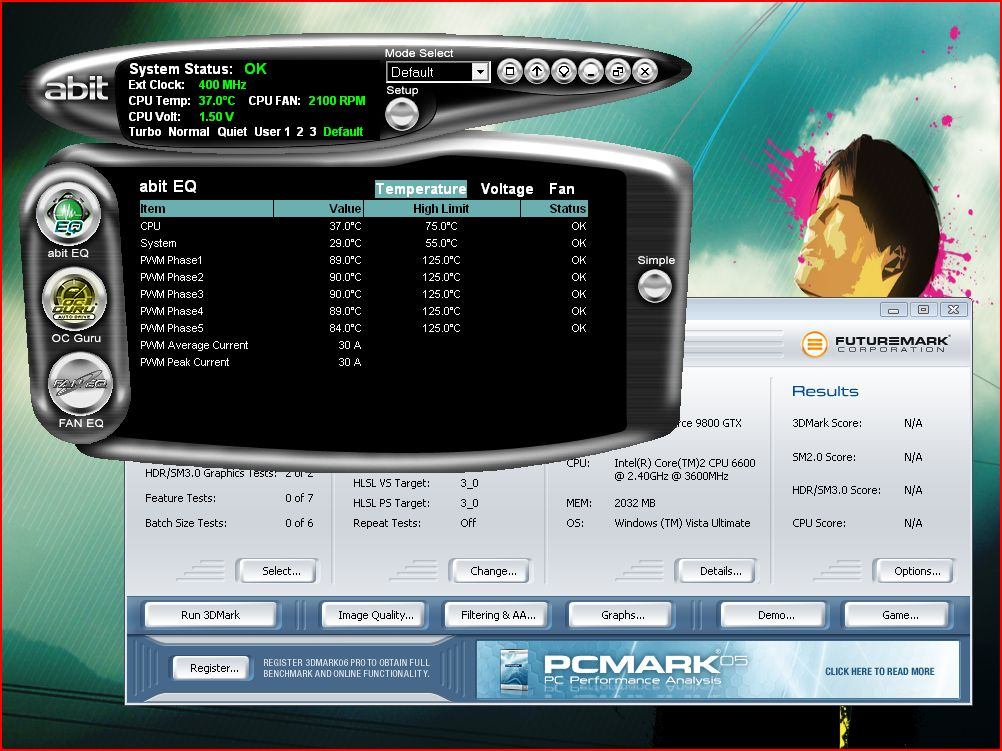Select the Turbo mode
The height and width of the screenshot is (751, 1002).
(x=144, y=132)
